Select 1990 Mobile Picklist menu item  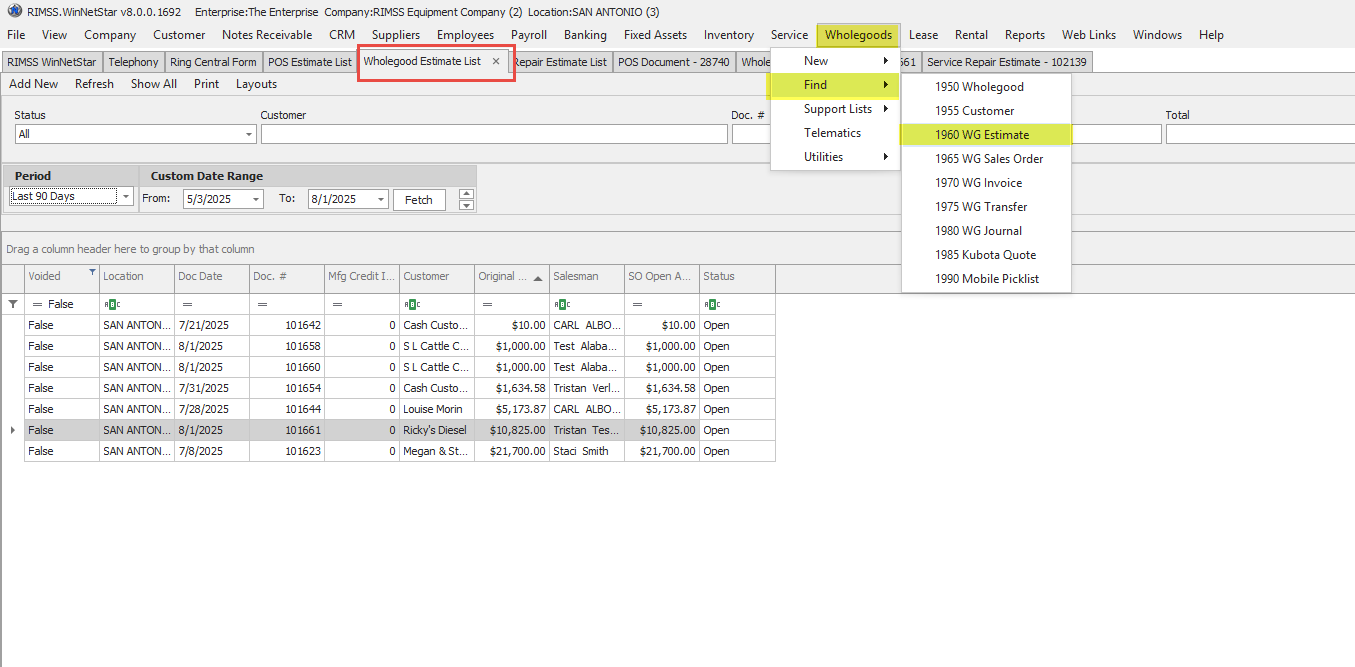(x=986, y=279)
